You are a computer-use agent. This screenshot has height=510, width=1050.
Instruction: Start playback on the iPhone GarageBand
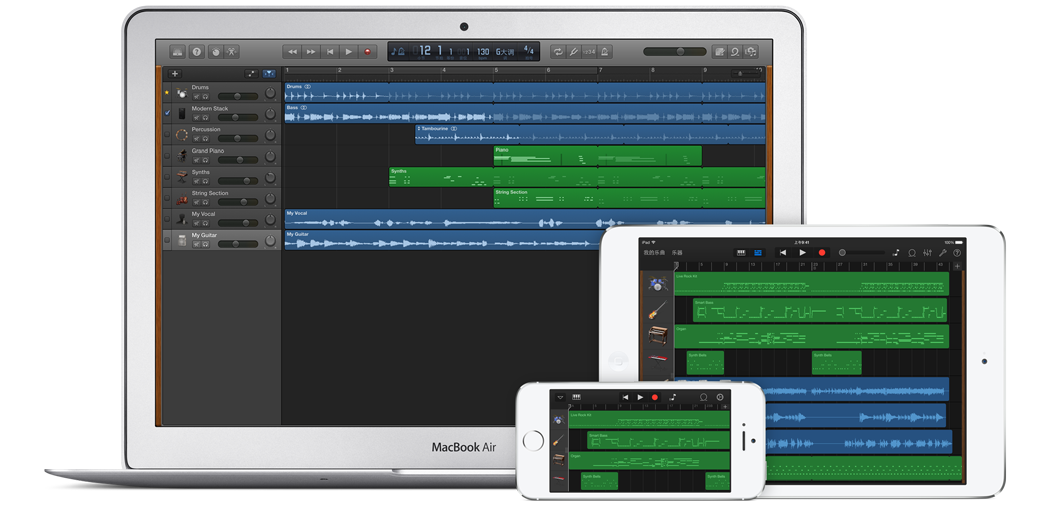(640, 397)
